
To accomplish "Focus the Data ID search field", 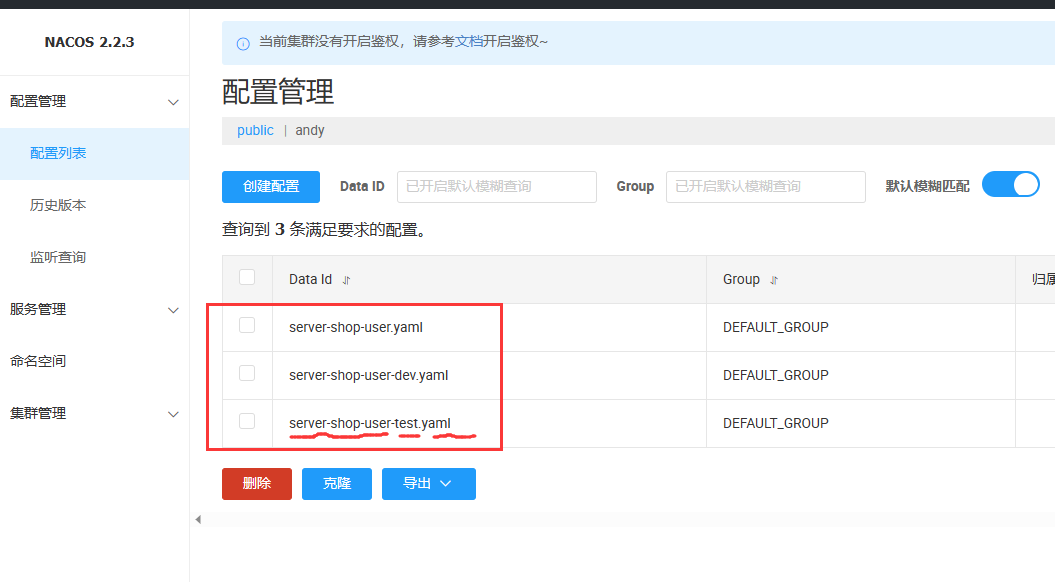I will tap(497, 186).
